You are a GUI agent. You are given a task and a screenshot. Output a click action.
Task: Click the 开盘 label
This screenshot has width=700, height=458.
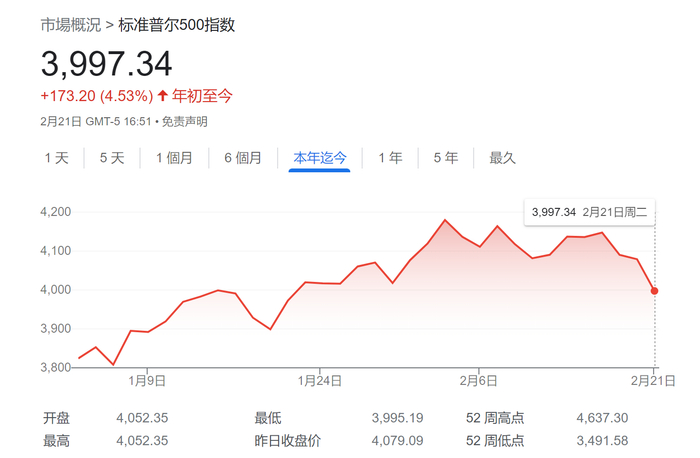pyautogui.click(x=56, y=418)
